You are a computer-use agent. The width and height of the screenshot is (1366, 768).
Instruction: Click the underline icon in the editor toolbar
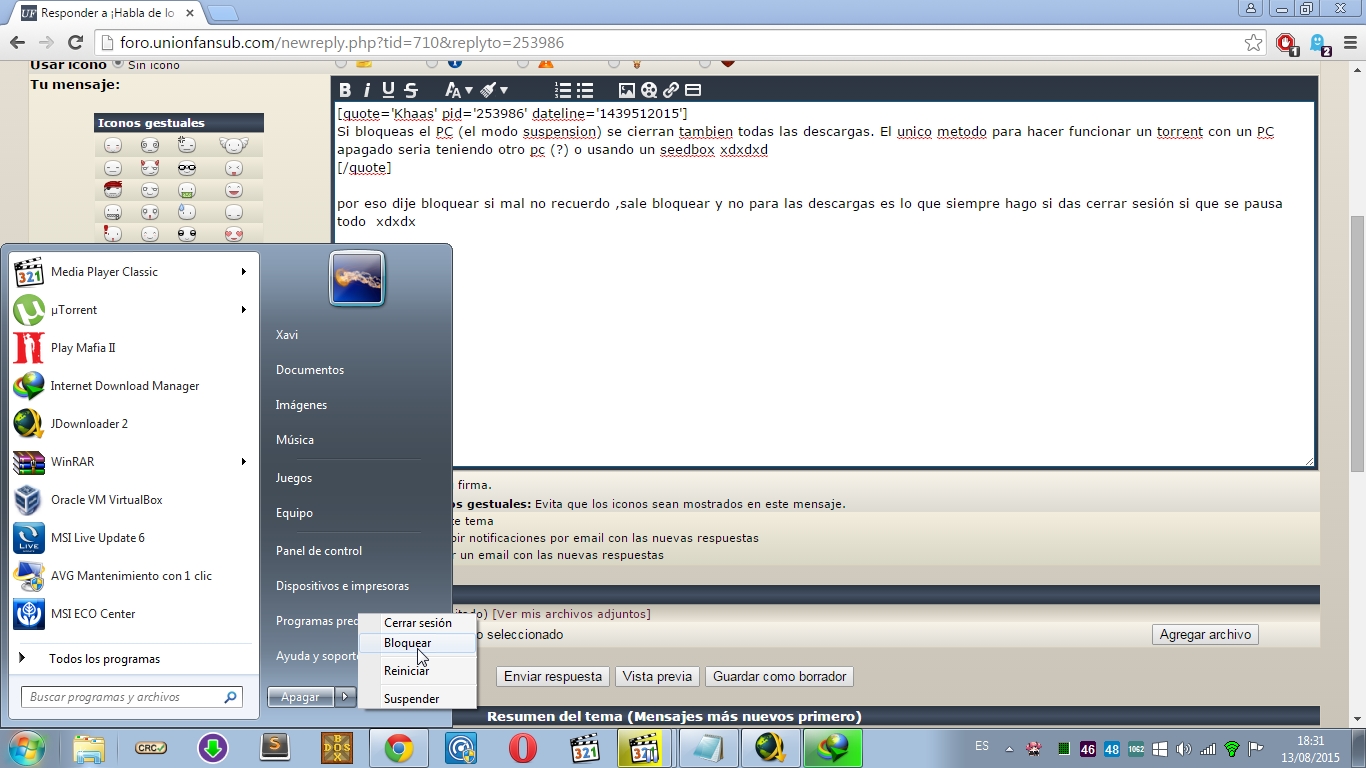(x=388, y=90)
